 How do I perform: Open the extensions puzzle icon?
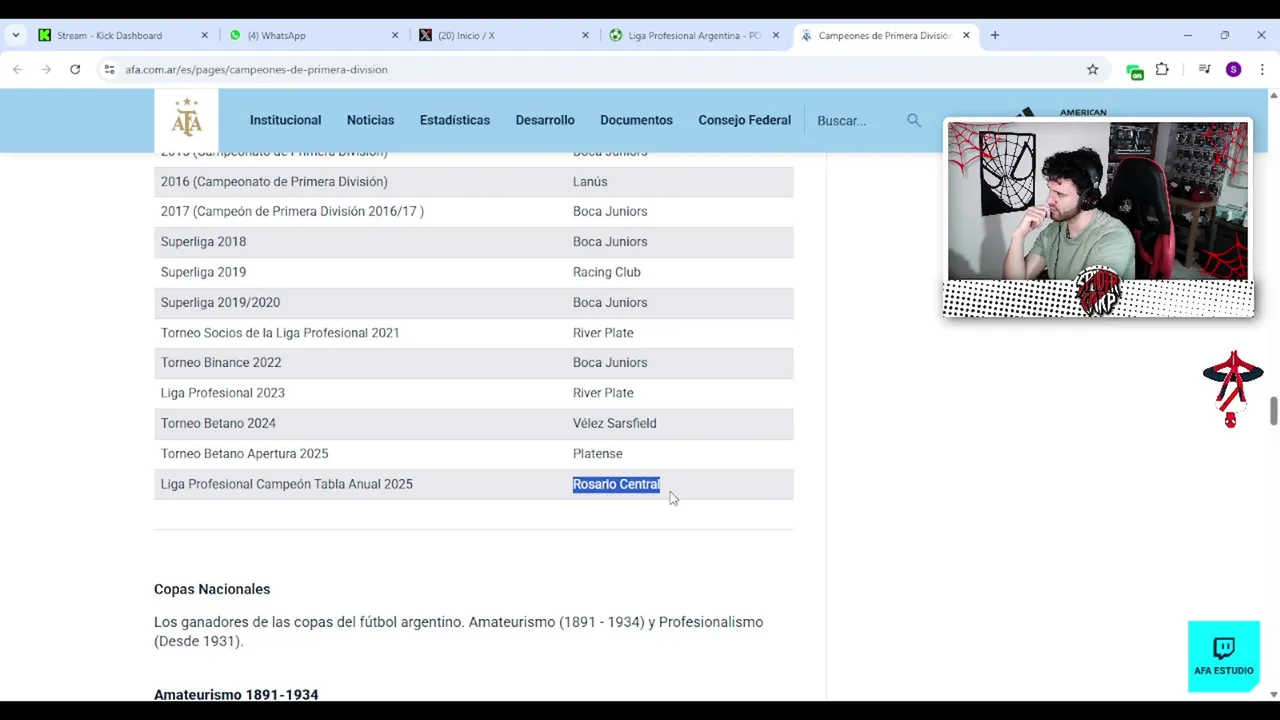[x=1162, y=69]
